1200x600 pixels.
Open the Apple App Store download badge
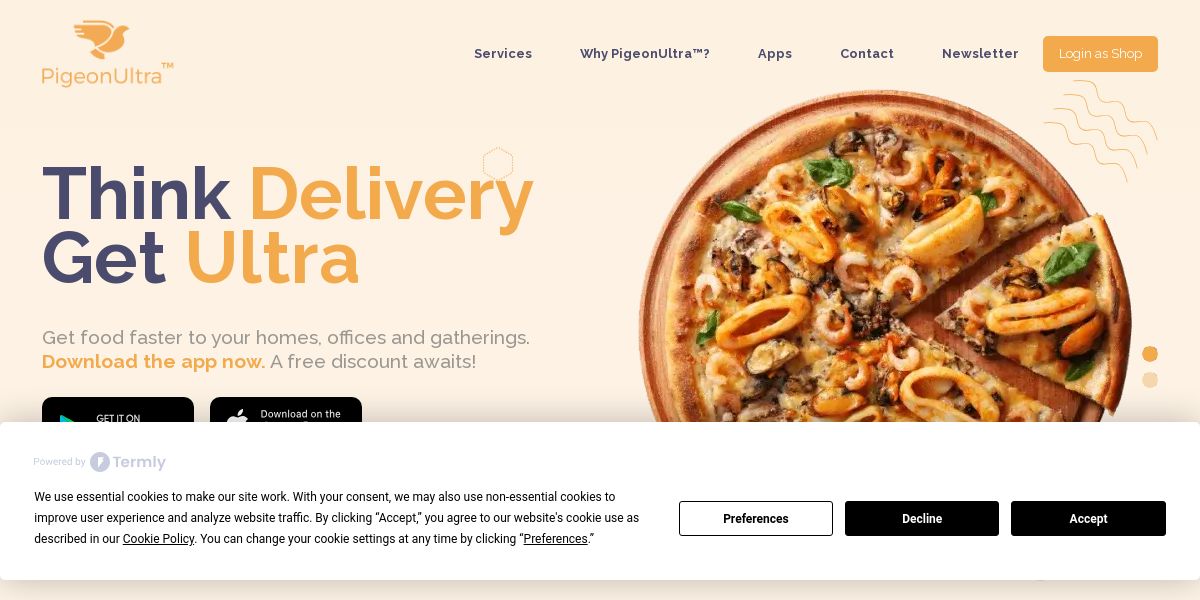[286, 410]
